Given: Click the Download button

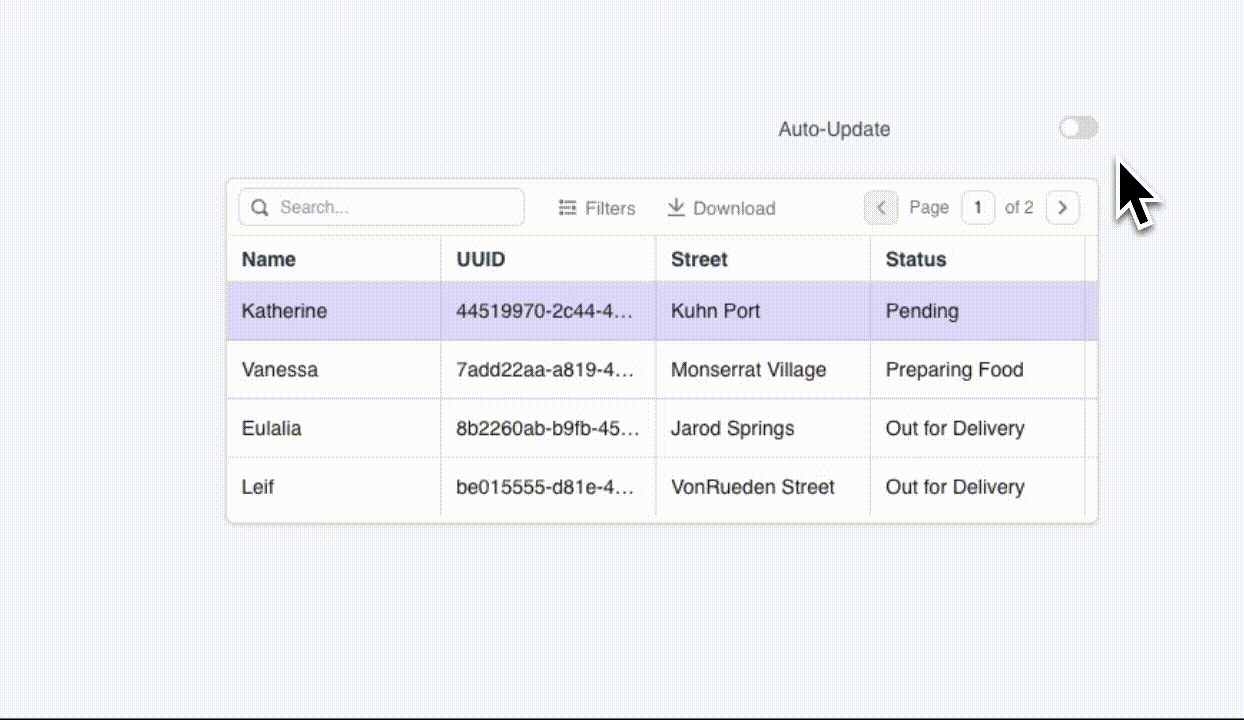Looking at the screenshot, I should [x=721, y=207].
